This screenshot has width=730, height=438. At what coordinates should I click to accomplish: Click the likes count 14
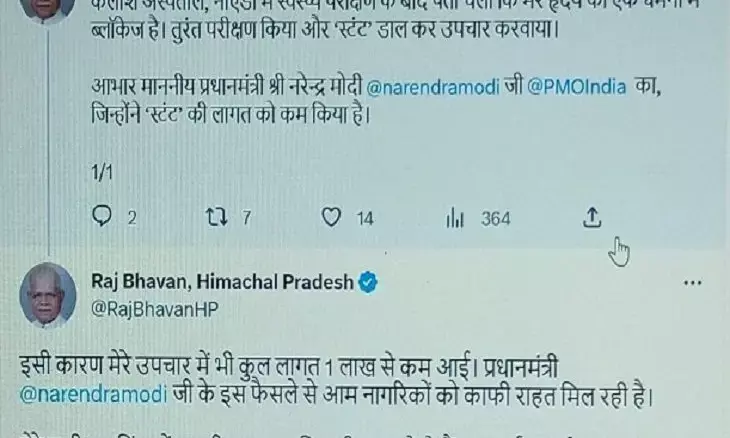click(365, 218)
